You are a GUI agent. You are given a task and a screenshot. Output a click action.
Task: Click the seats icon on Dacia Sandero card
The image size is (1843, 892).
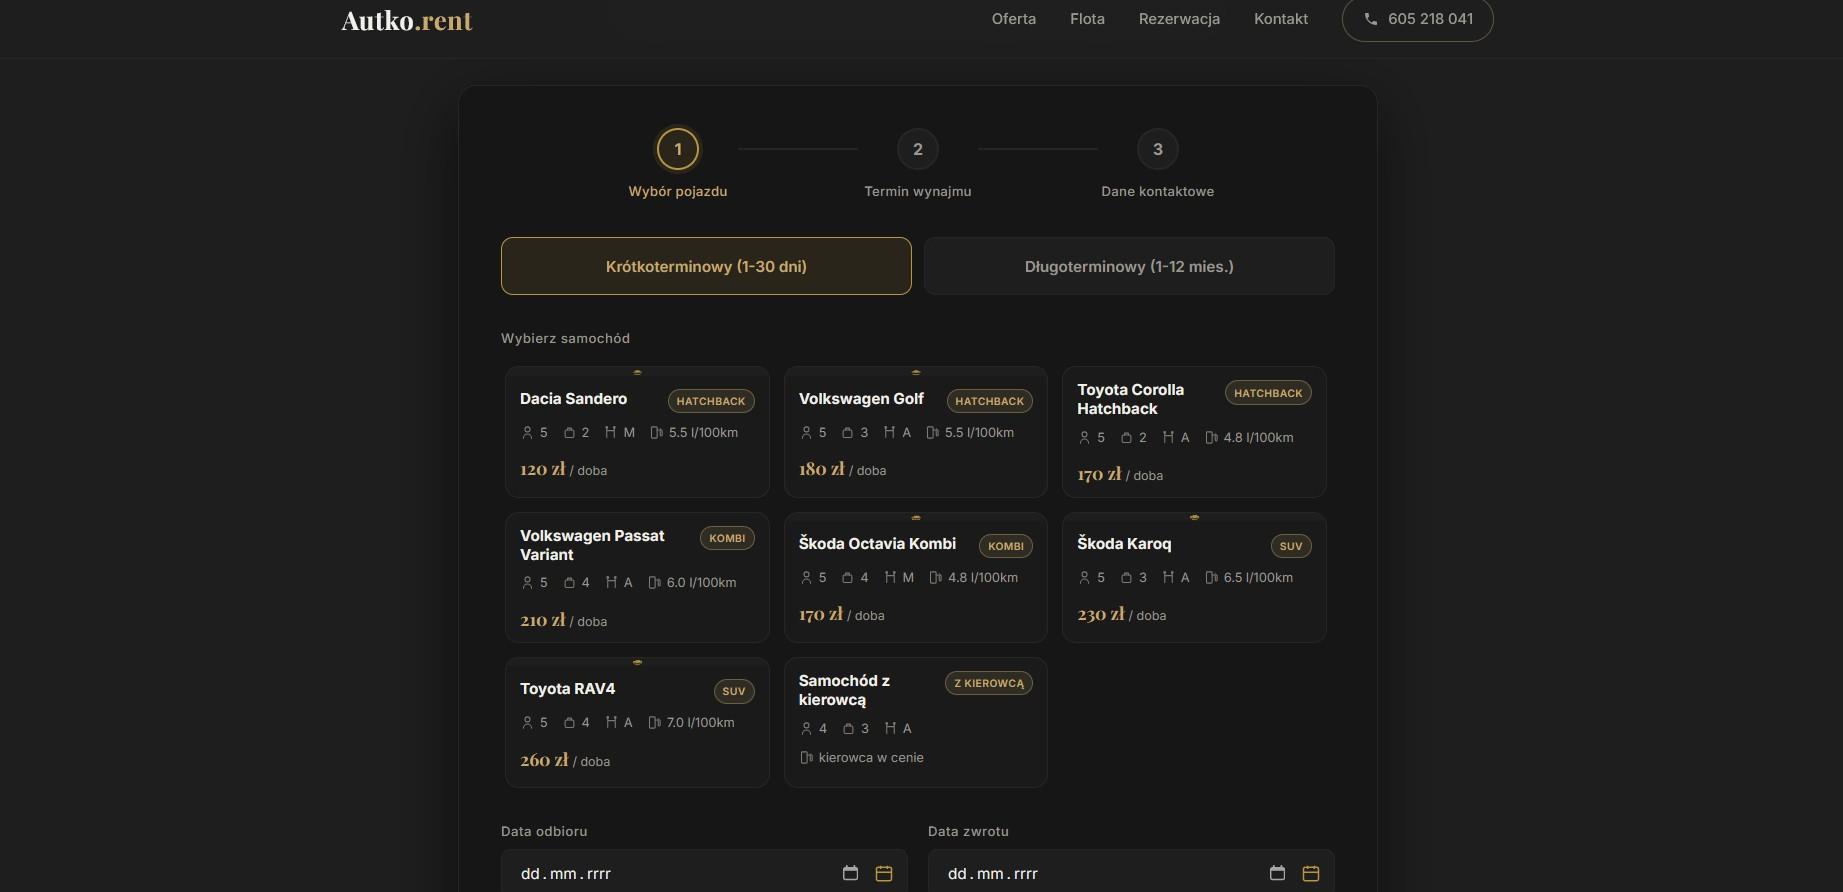click(527, 433)
